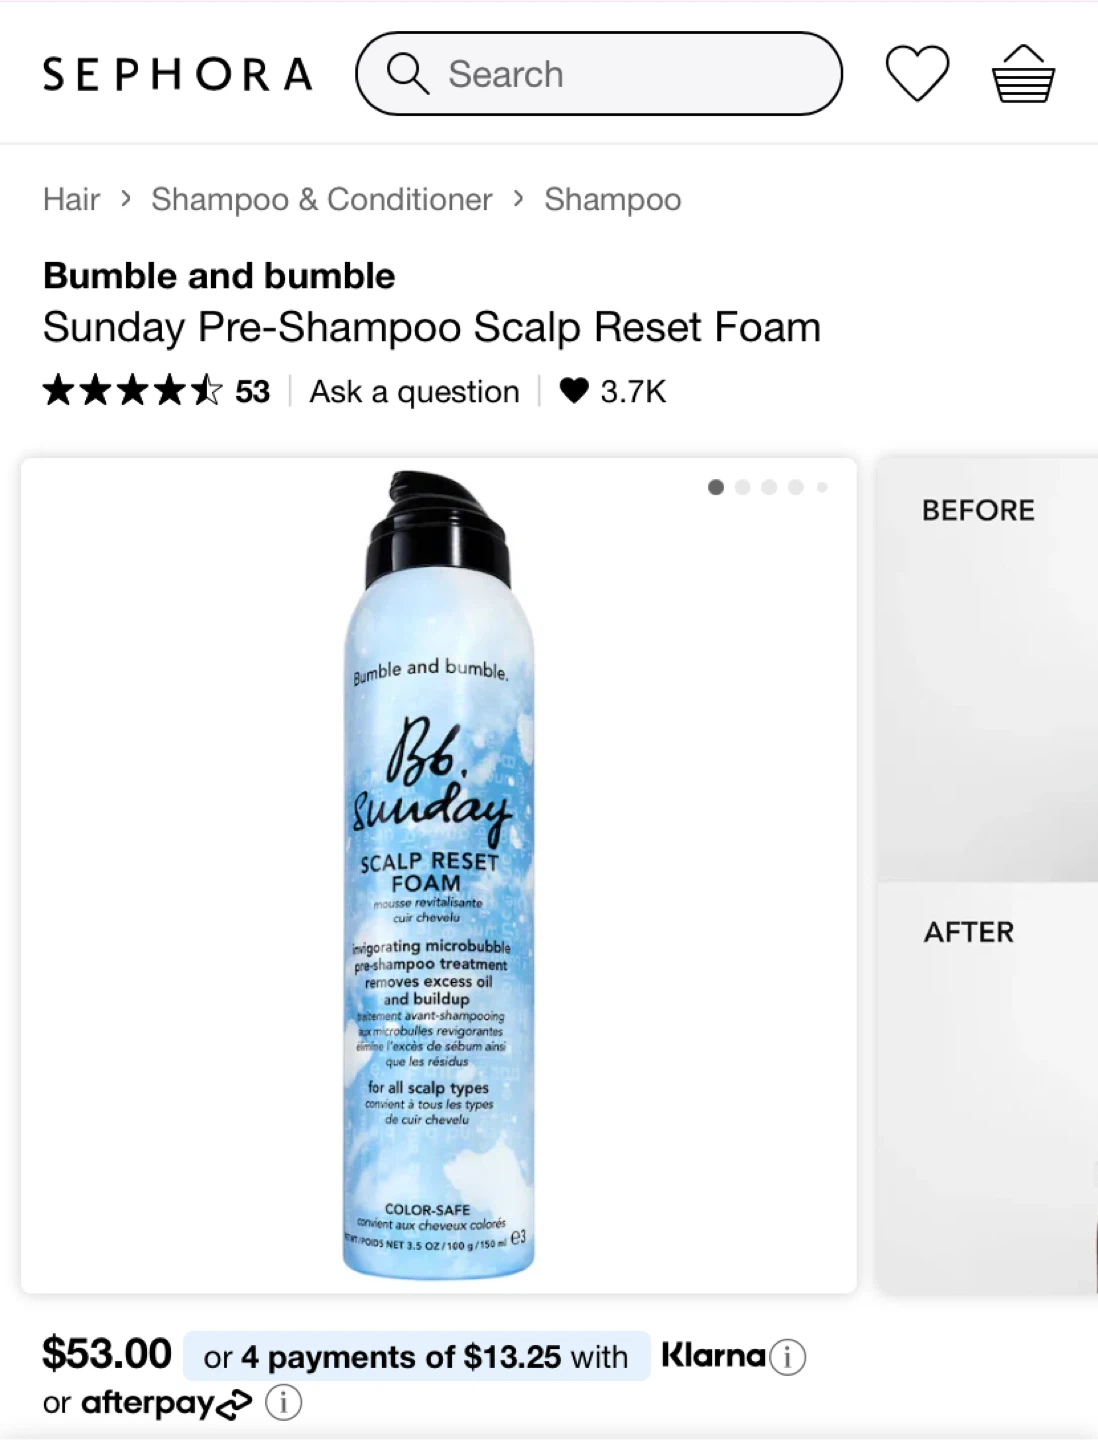Click the Afterpay info icon
The height and width of the screenshot is (1440, 1098).
(x=283, y=1403)
